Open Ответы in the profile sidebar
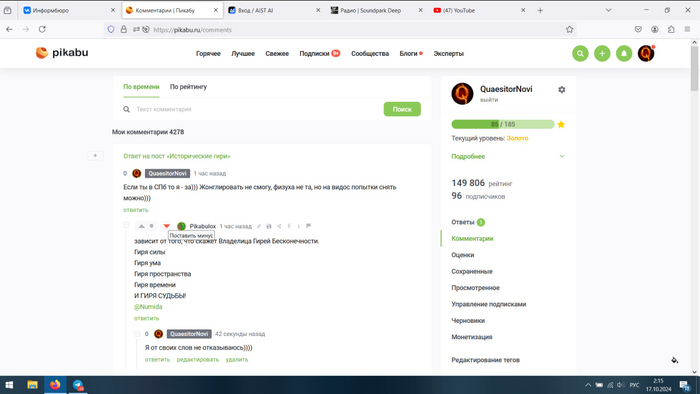Screen dimensions: 700x394 (462, 222)
